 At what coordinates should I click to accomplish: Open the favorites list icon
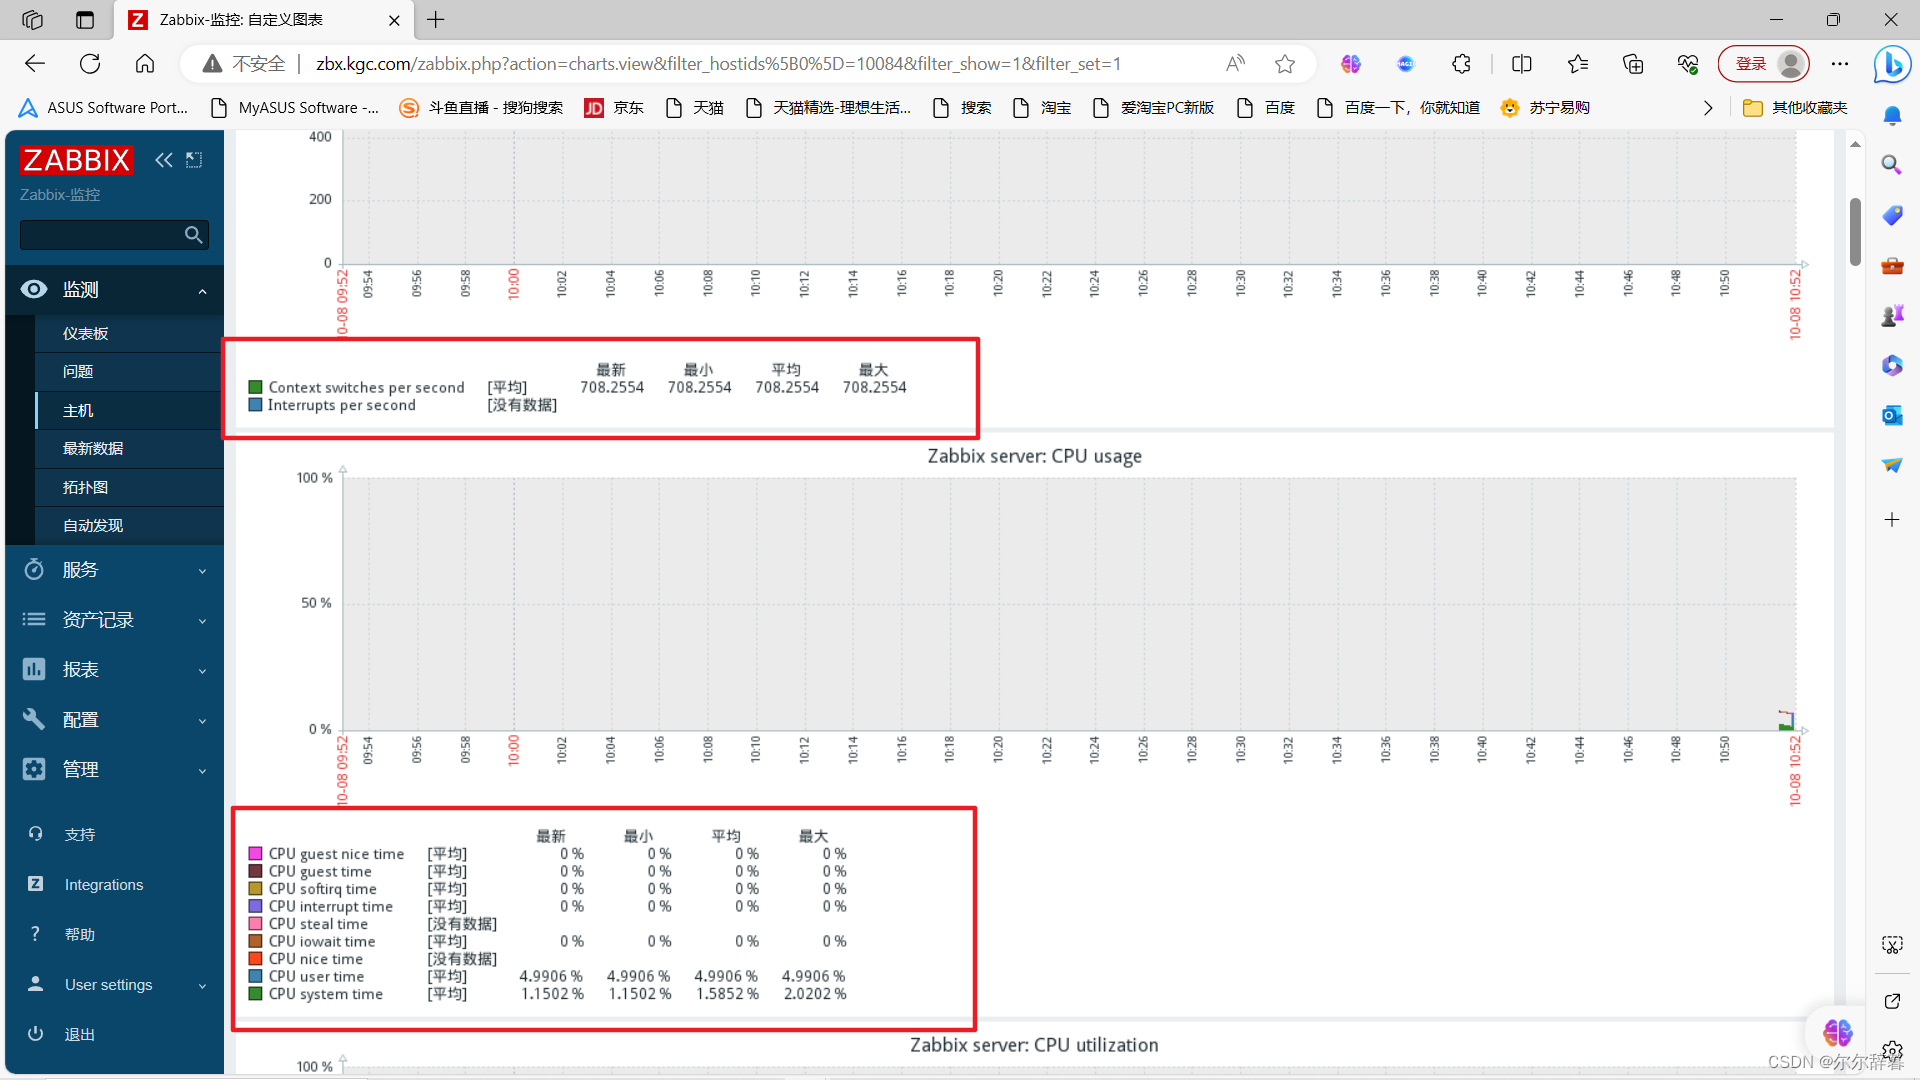pos(1578,64)
